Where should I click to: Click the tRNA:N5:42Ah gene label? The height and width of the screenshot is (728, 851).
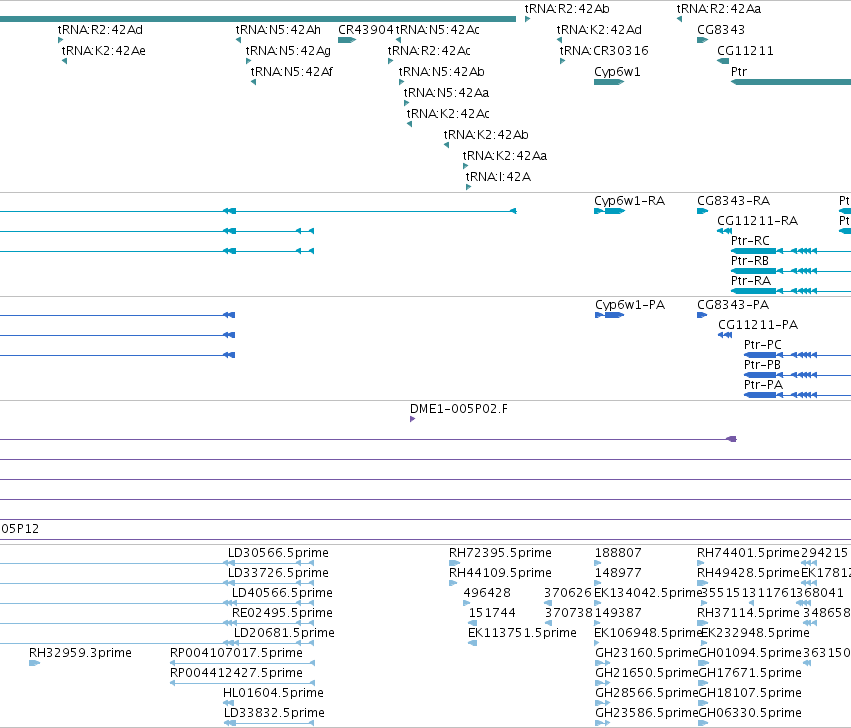coord(278,30)
